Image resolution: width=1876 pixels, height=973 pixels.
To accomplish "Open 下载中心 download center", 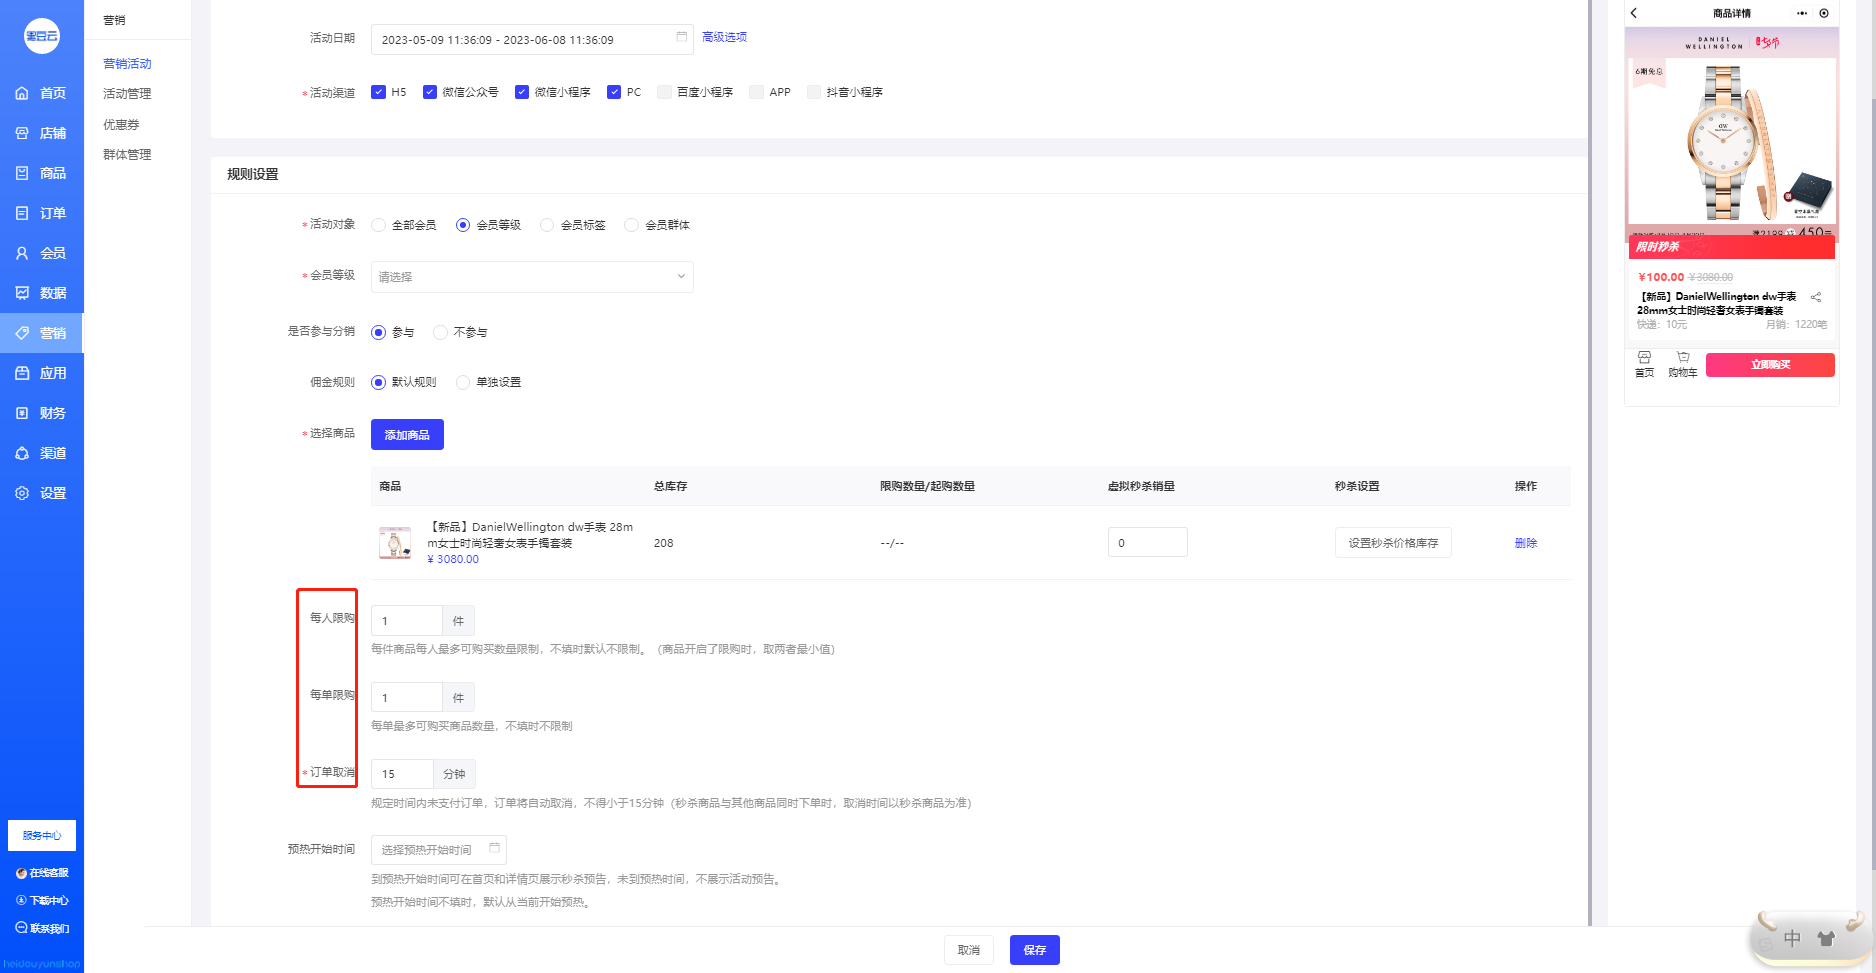I will pyautogui.click(x=42, y=900).
